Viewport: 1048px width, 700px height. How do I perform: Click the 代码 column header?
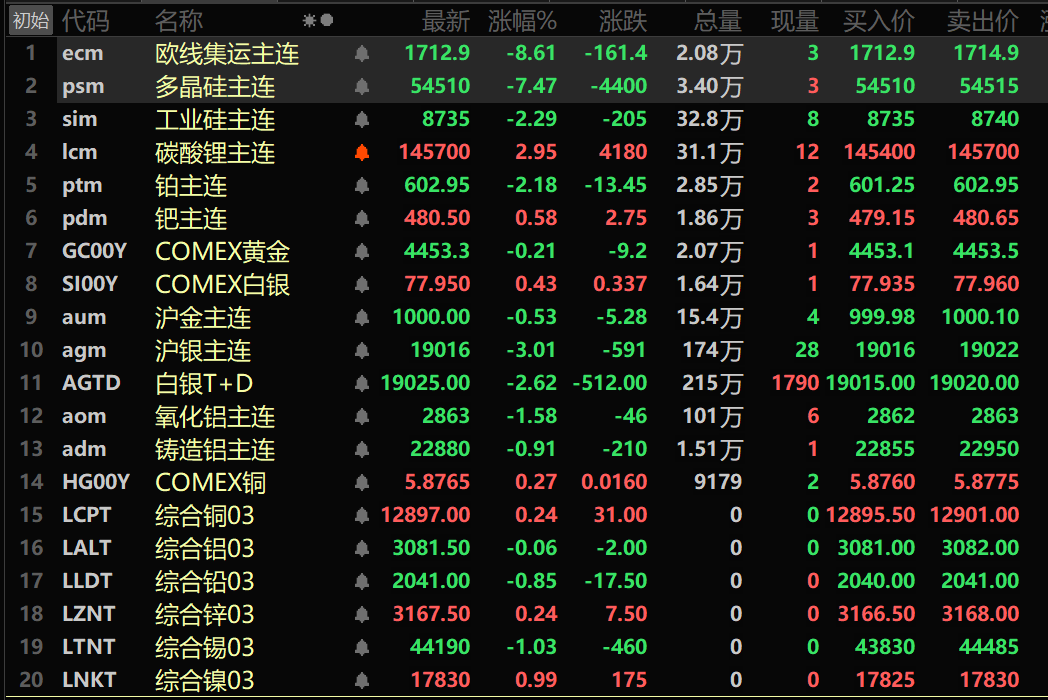point(85,20)
